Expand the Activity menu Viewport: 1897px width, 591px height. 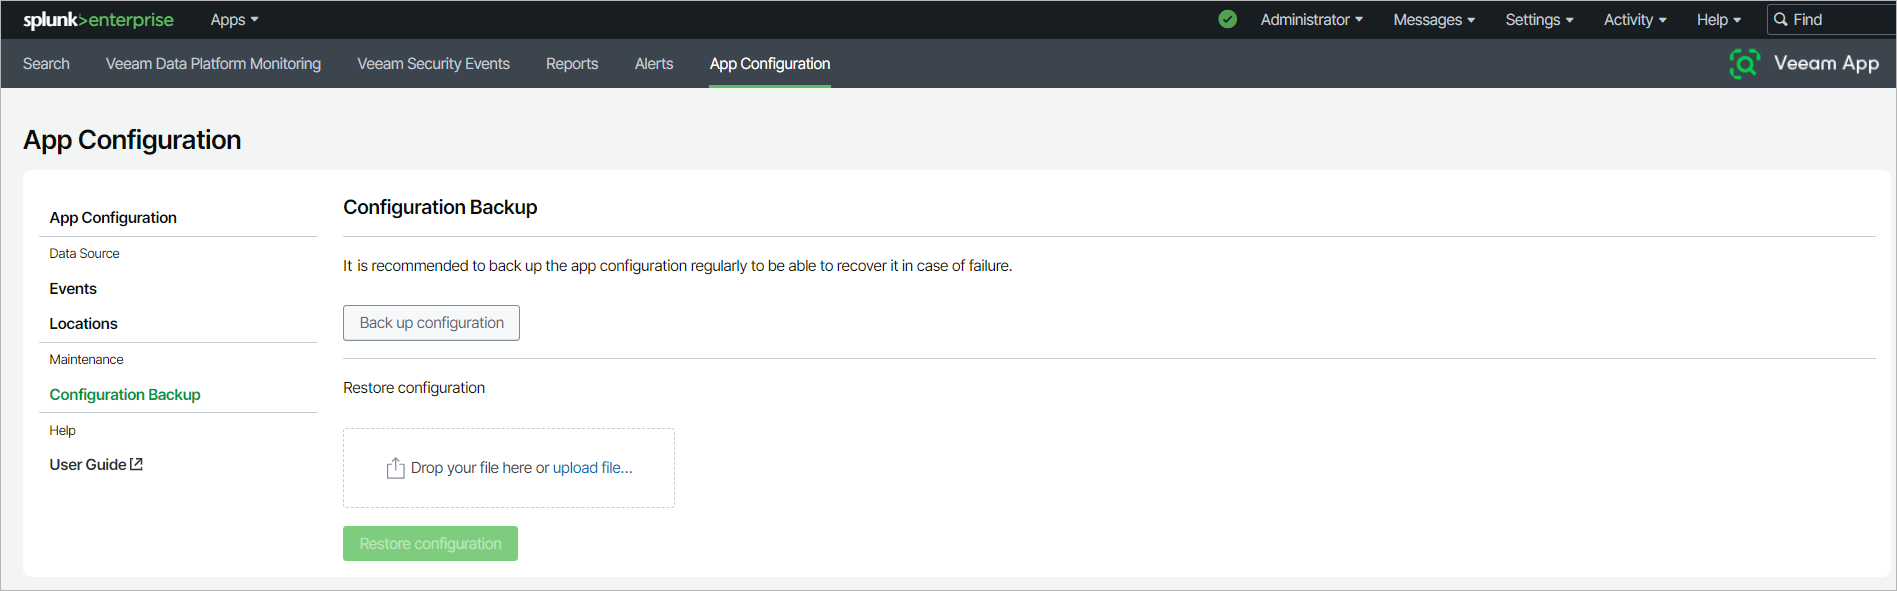click(x=1634, y=20)
